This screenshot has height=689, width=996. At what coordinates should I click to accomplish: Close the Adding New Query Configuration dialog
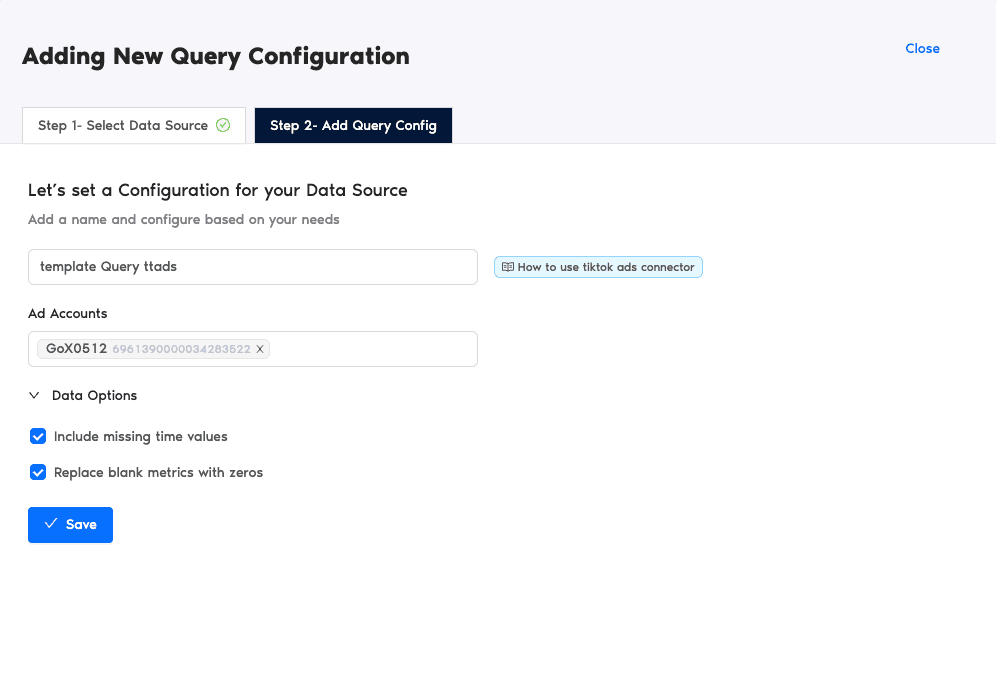(x=922, y=48)
